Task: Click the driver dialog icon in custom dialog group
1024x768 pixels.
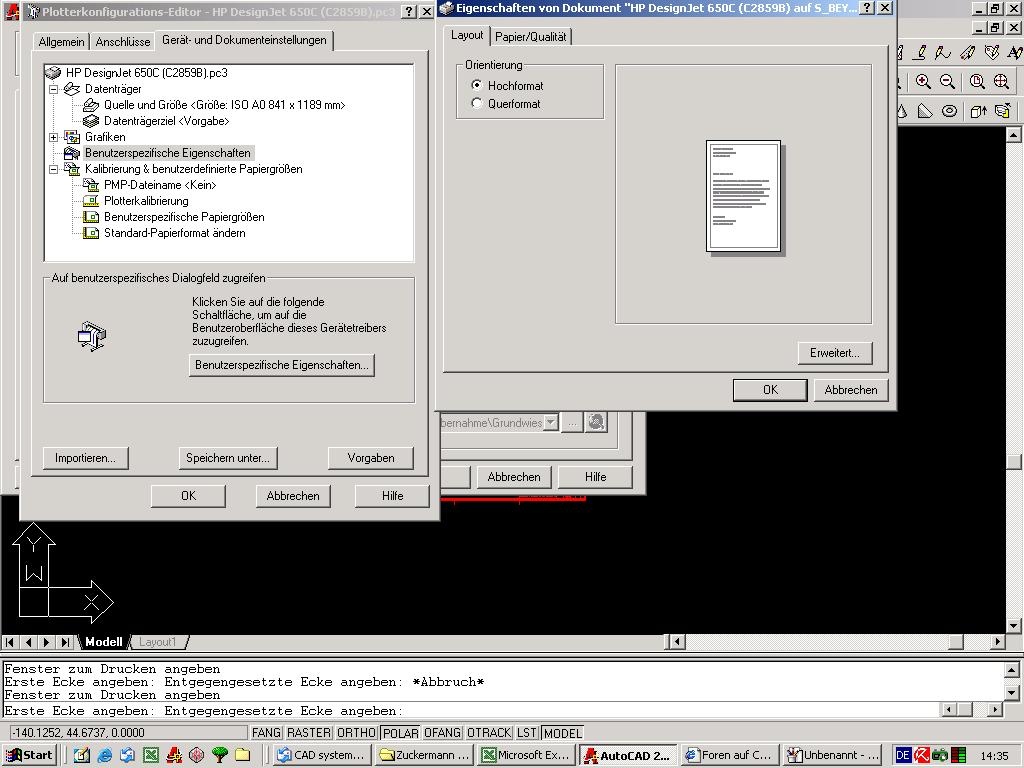Action: pyautogui.click(x=91, y=336)
